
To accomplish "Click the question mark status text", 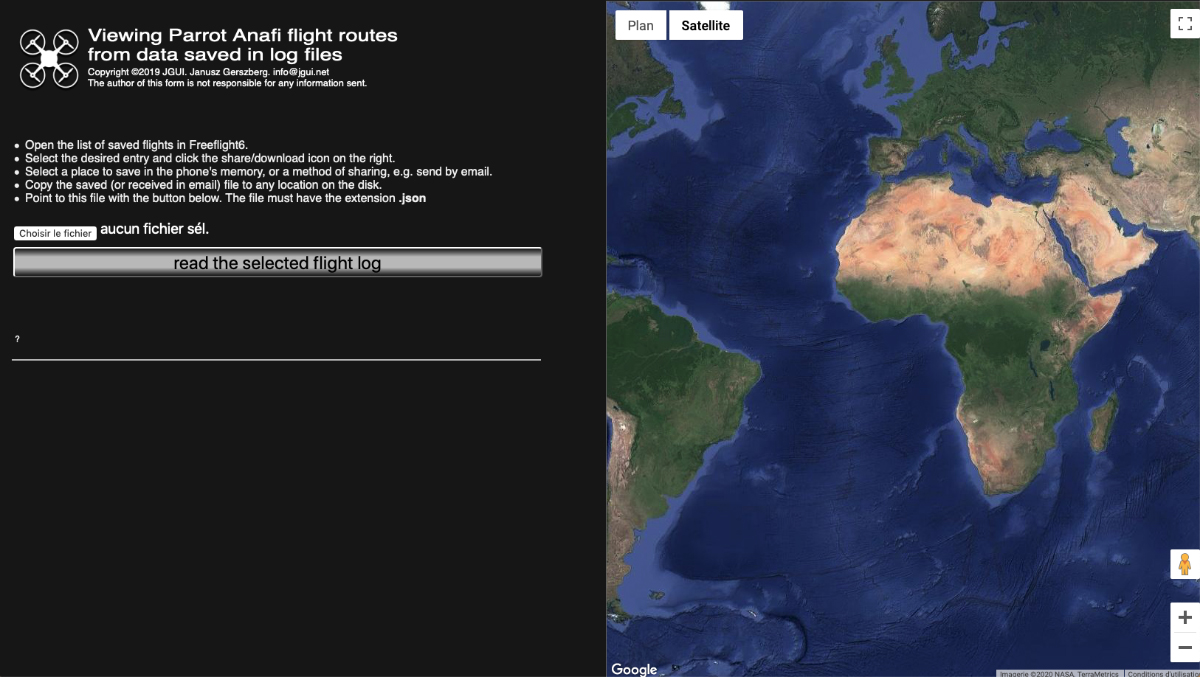I will point(17,339).
